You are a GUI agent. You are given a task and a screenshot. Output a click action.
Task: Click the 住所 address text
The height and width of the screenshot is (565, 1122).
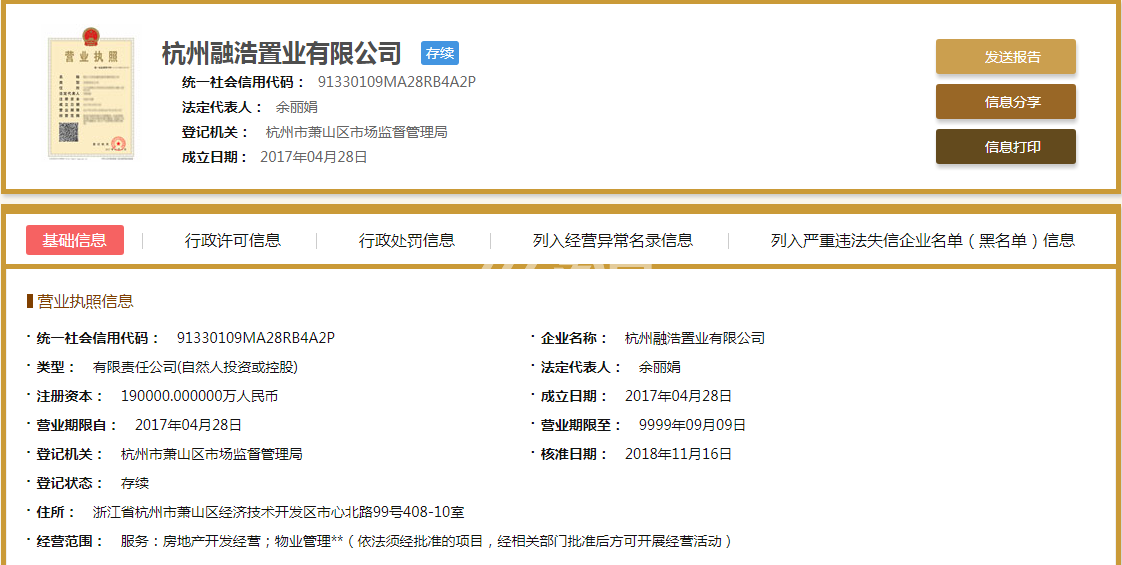[x=279, y=512]
